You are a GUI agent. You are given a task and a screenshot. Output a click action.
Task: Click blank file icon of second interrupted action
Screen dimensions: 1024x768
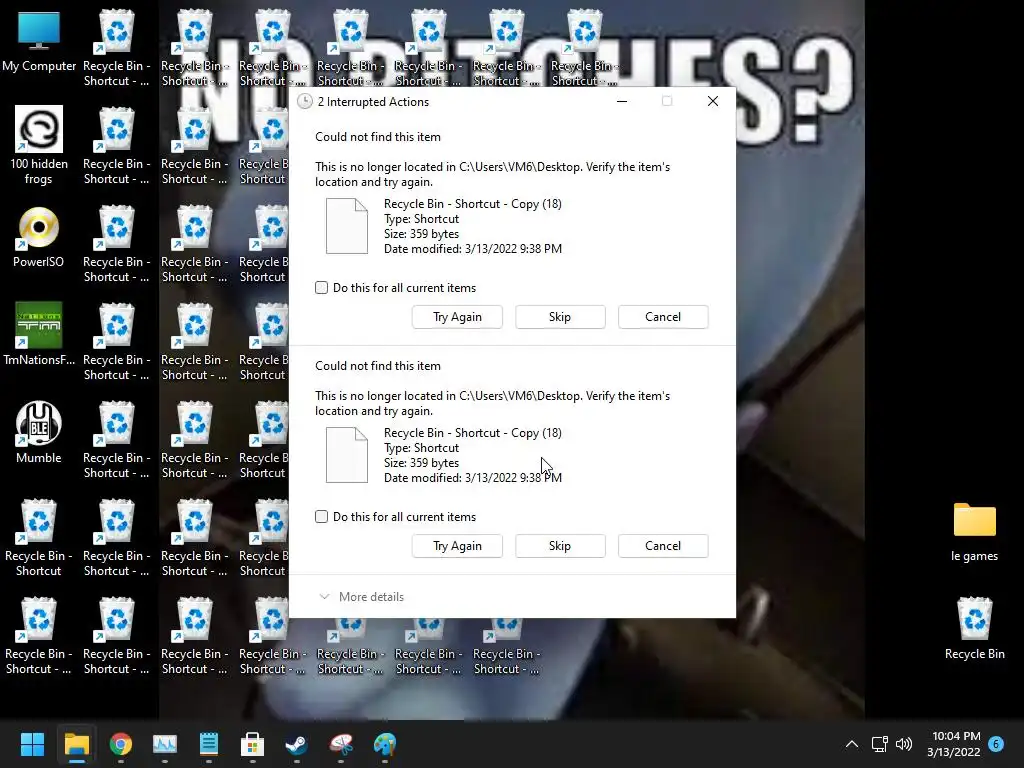pyautogui.click(x=347, y=455)
